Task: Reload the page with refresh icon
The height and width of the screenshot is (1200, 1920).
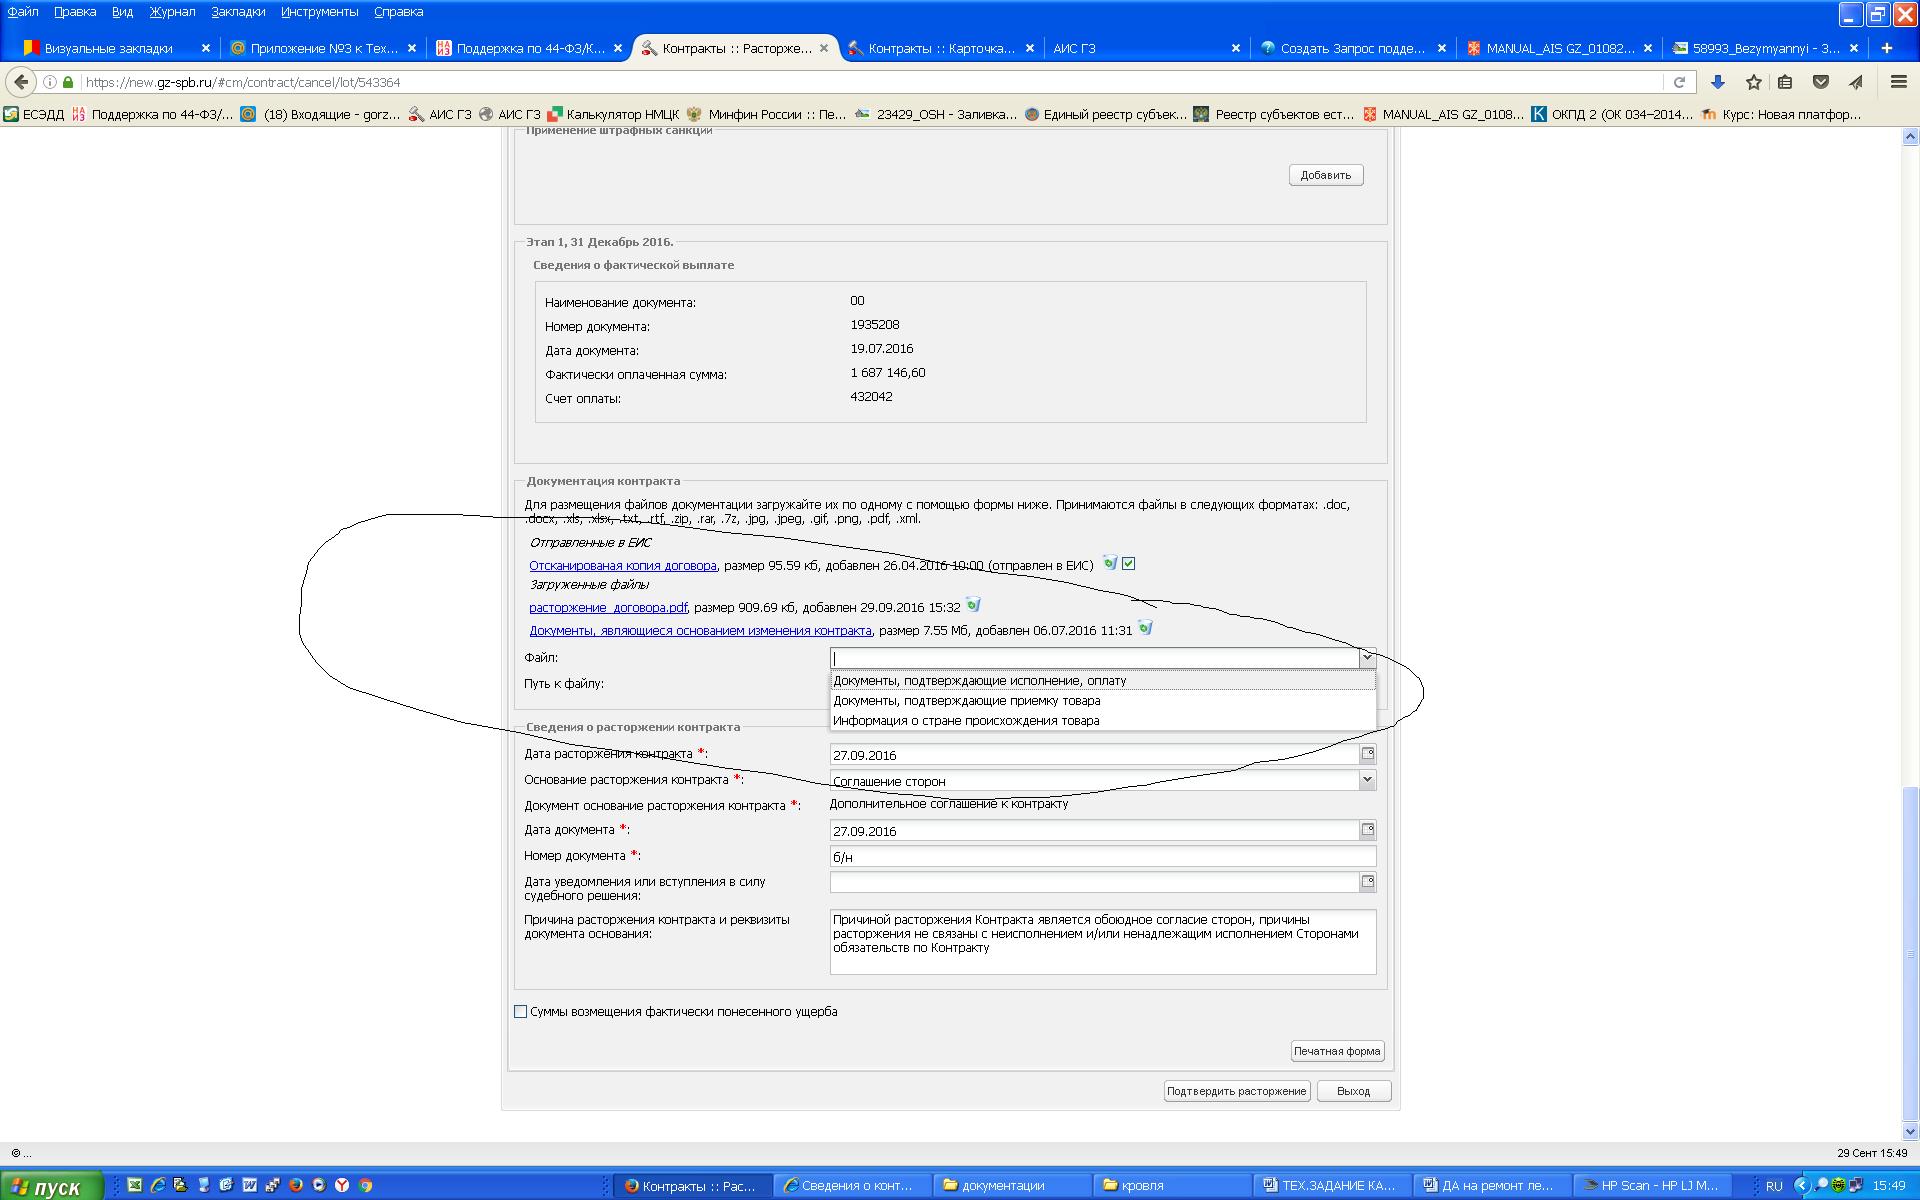Action: (1679, 82)
